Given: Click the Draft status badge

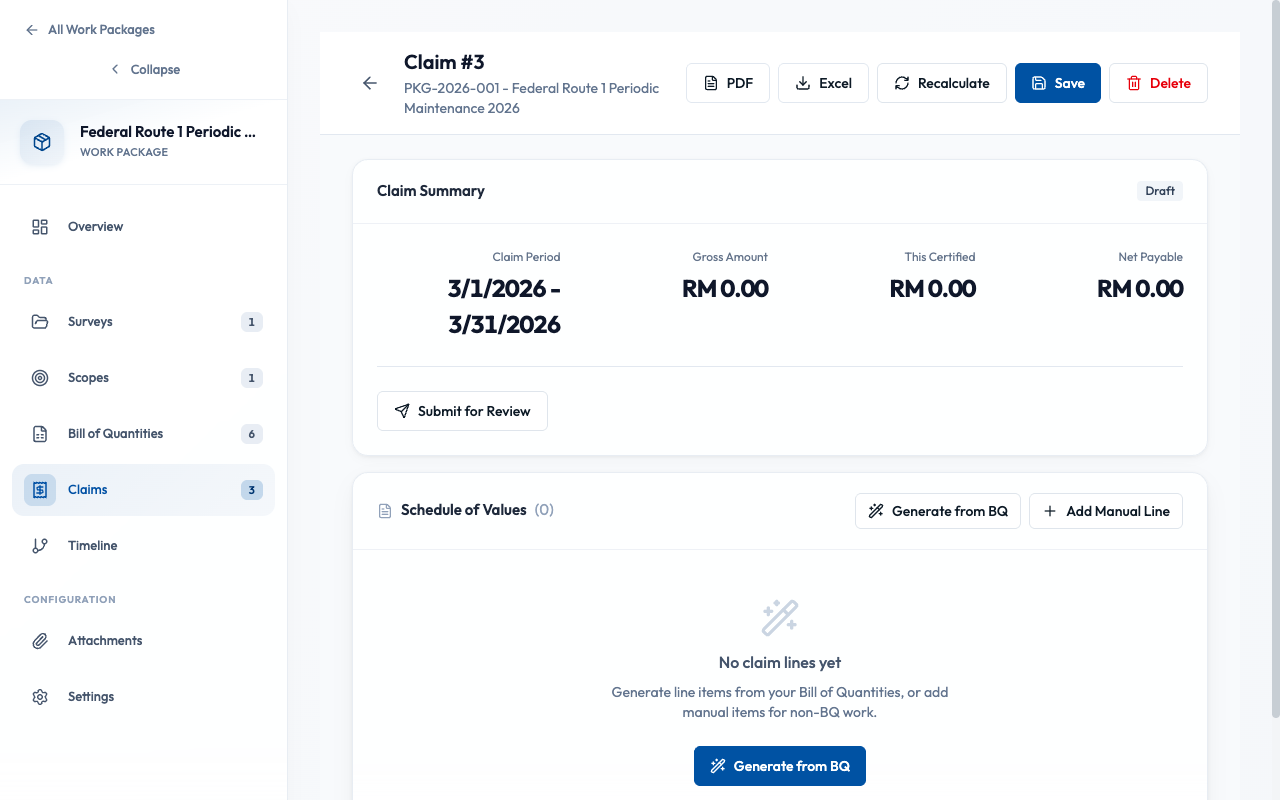Looking at the screenshot, I should coord(1159,190).
